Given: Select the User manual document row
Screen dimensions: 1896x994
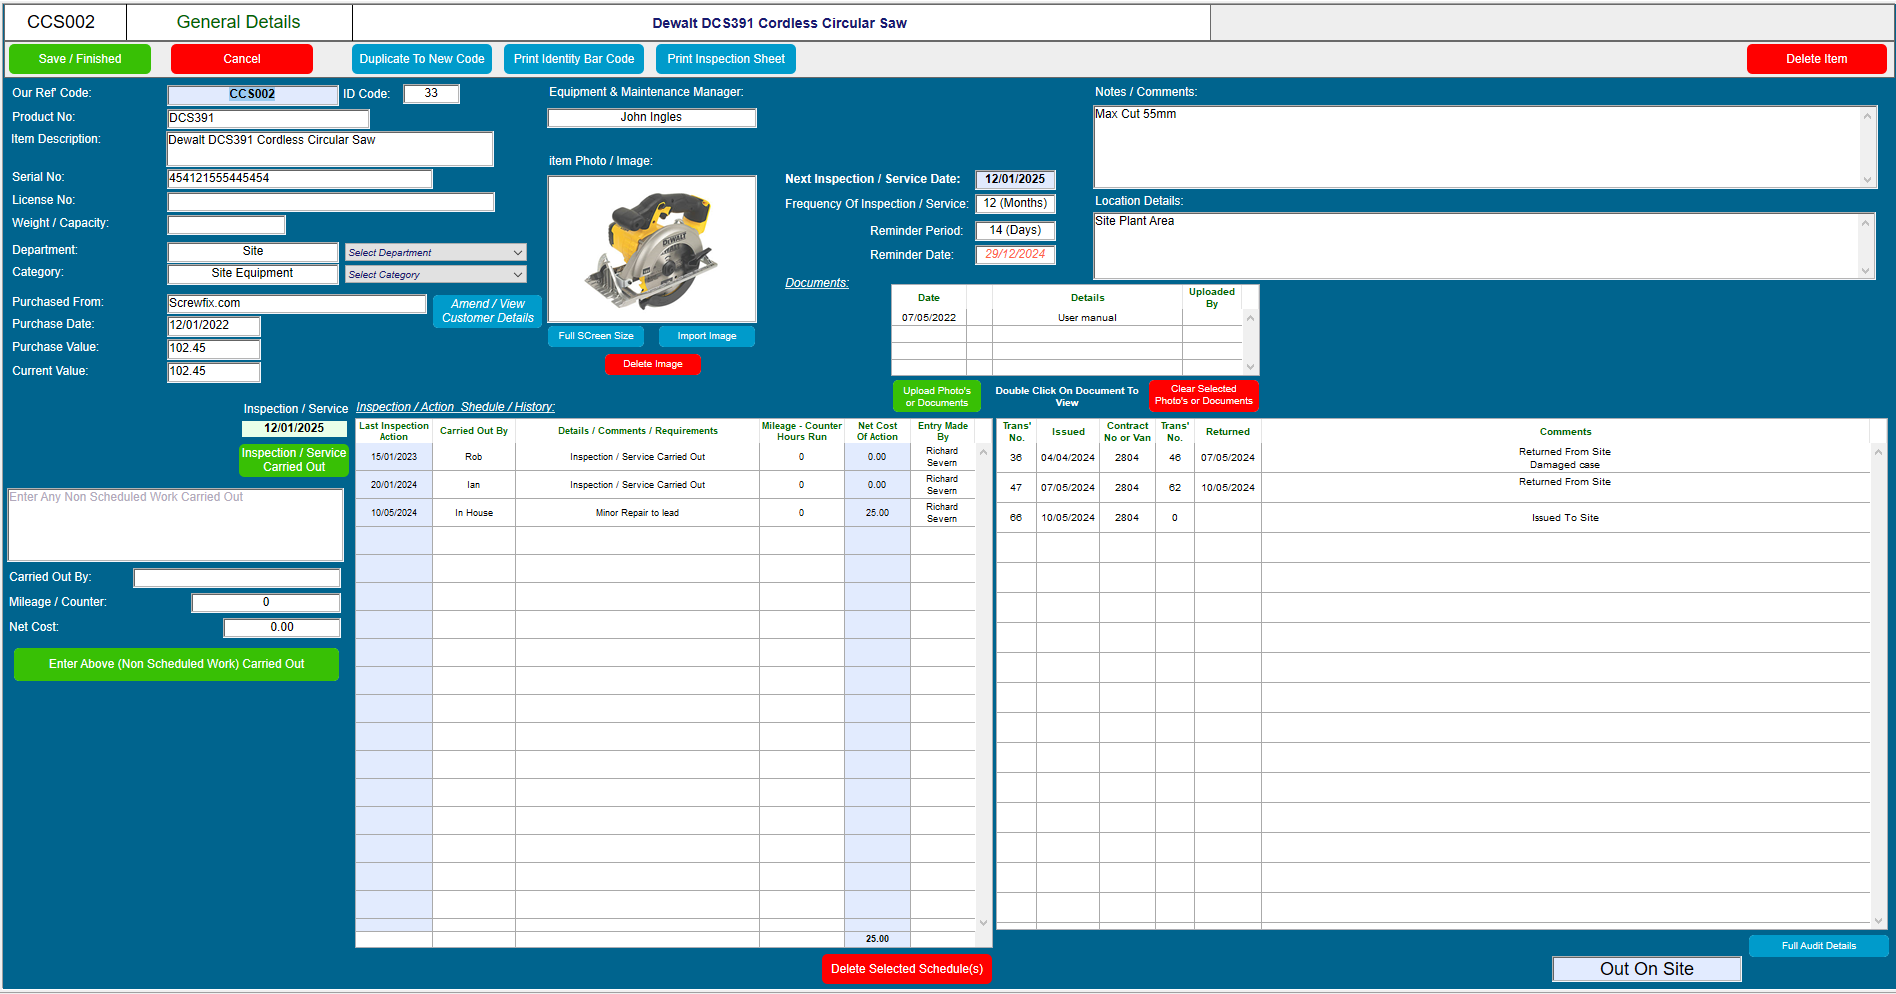Looking at the screenshot, I should (x=1086, y=317).
